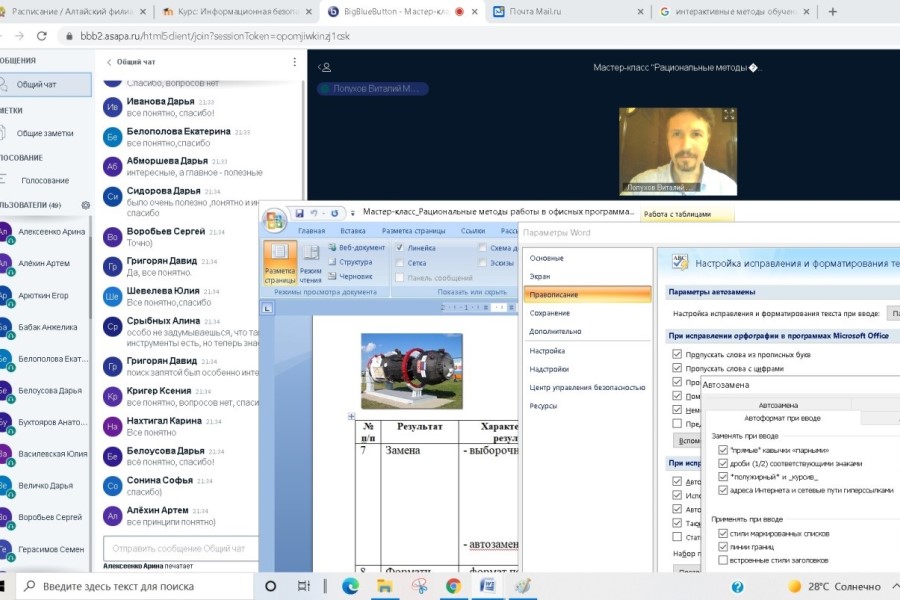This screenshot has height=600, width=900.
Task: Click the tab stop selector by the ruler
Action: click(x=267, y=308)
